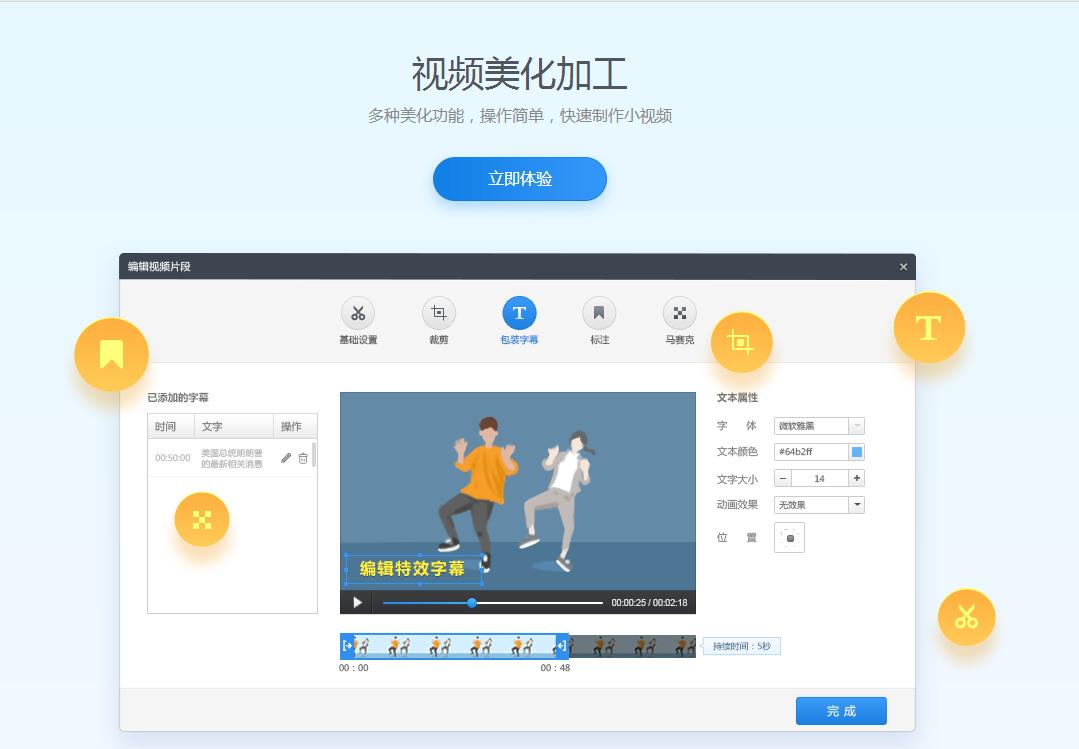The image size is (1079, 749).
Task: Click the floating yellow bookmark icon
Action: (111, 354)
